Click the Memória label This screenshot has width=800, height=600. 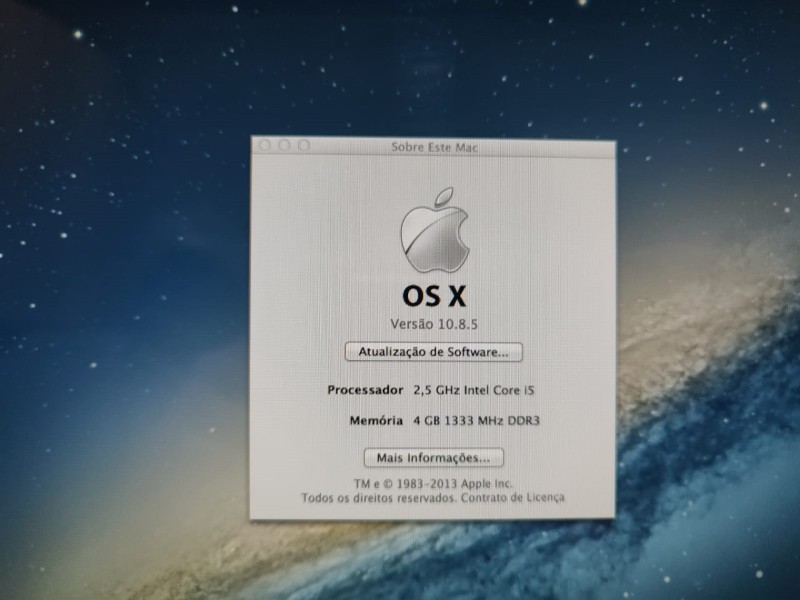click(377, 421)
